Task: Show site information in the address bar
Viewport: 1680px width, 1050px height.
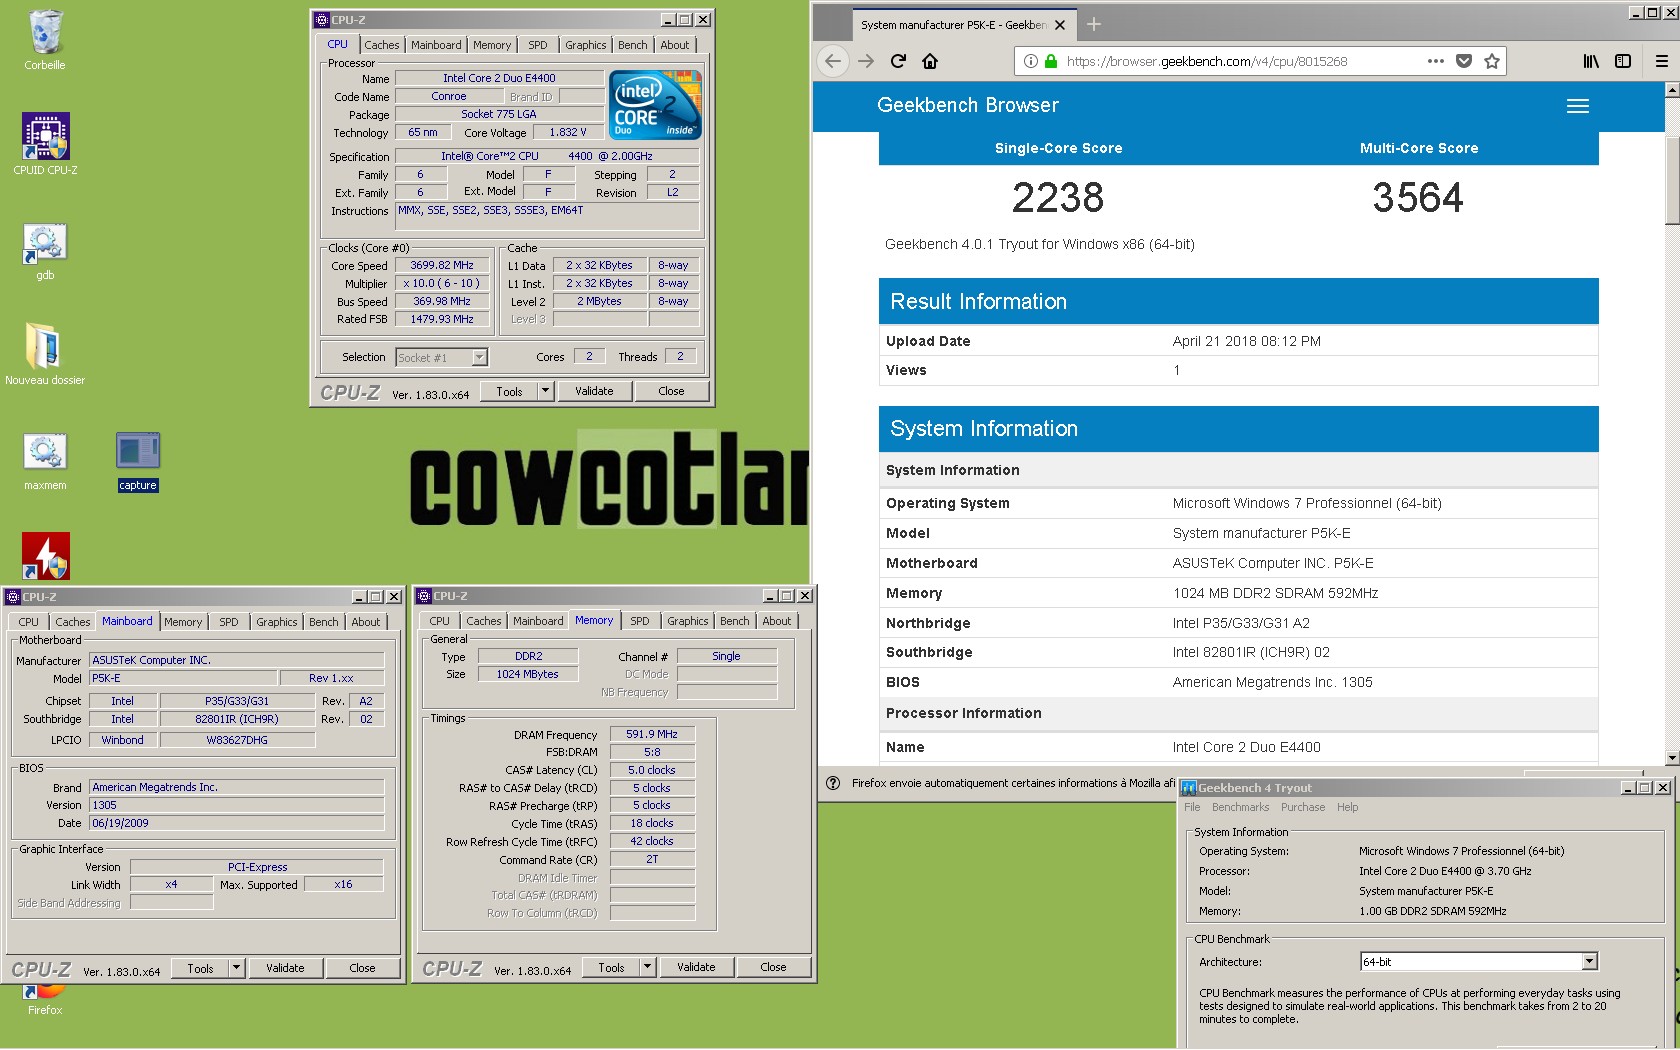Action: [x=1031, y=61]
